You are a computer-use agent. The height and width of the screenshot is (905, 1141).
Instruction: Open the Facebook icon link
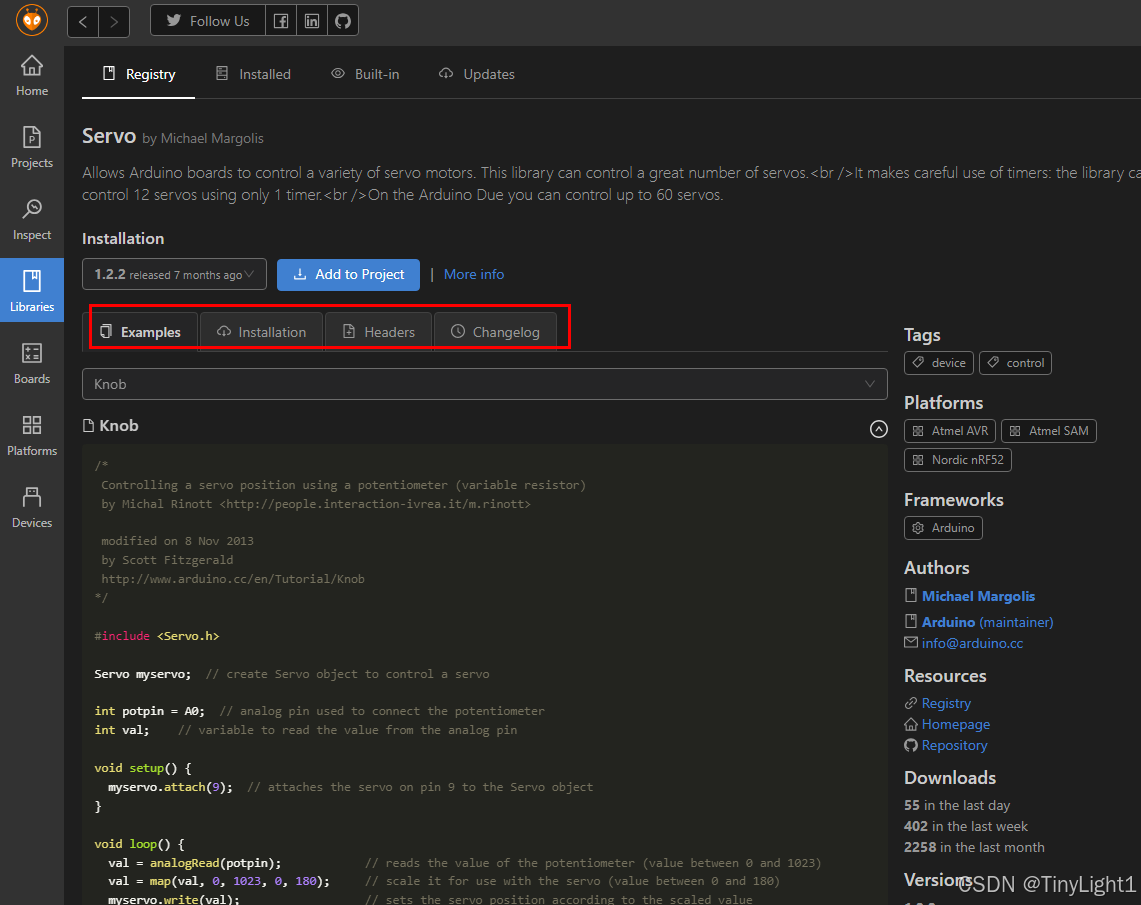281,20
